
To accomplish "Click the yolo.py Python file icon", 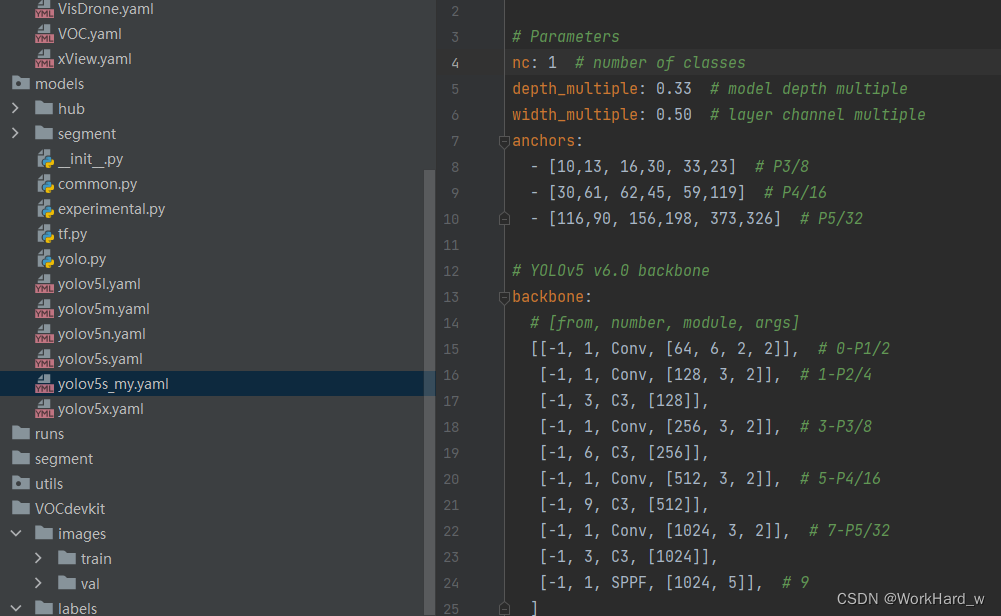I will coord(45,259).
